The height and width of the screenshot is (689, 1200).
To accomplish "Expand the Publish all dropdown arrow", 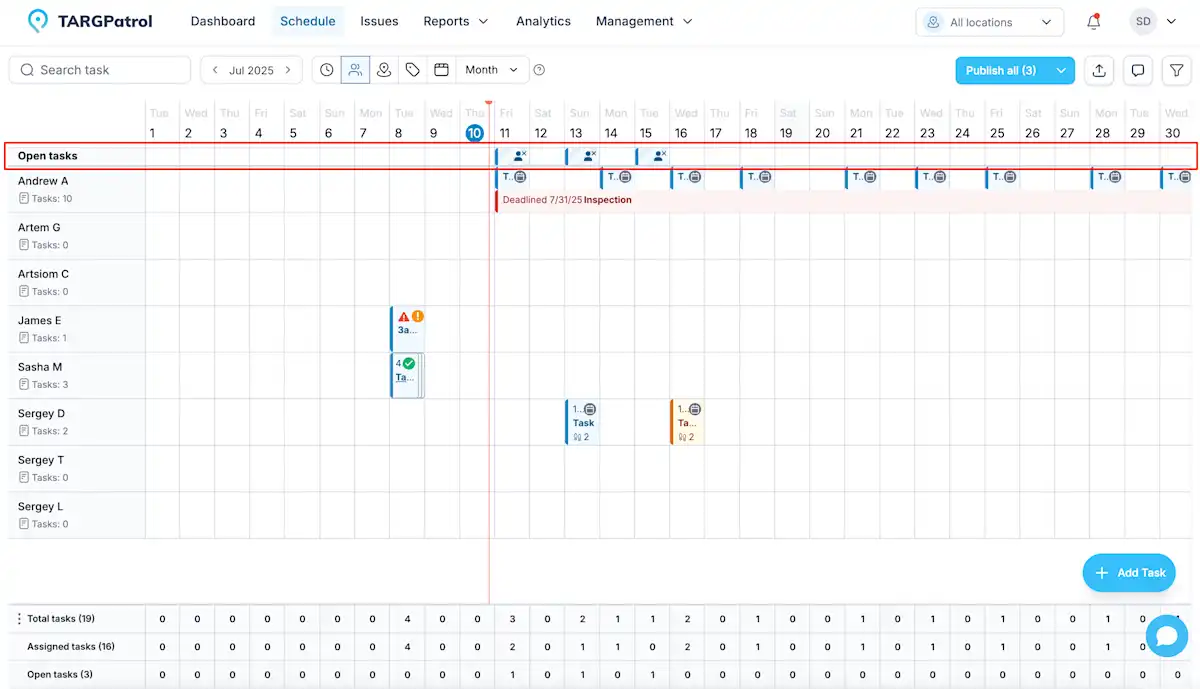I will click(x=1061, y=70).
